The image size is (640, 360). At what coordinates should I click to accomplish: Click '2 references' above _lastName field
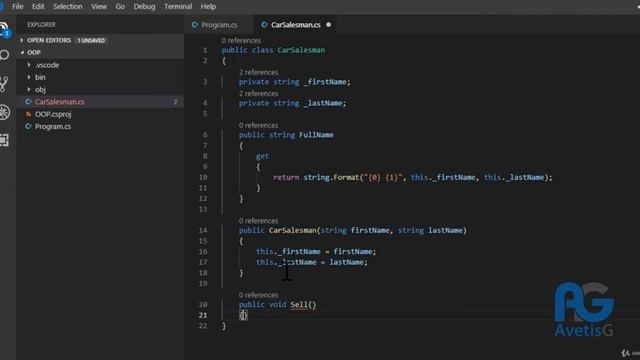[x=258, y=93]
